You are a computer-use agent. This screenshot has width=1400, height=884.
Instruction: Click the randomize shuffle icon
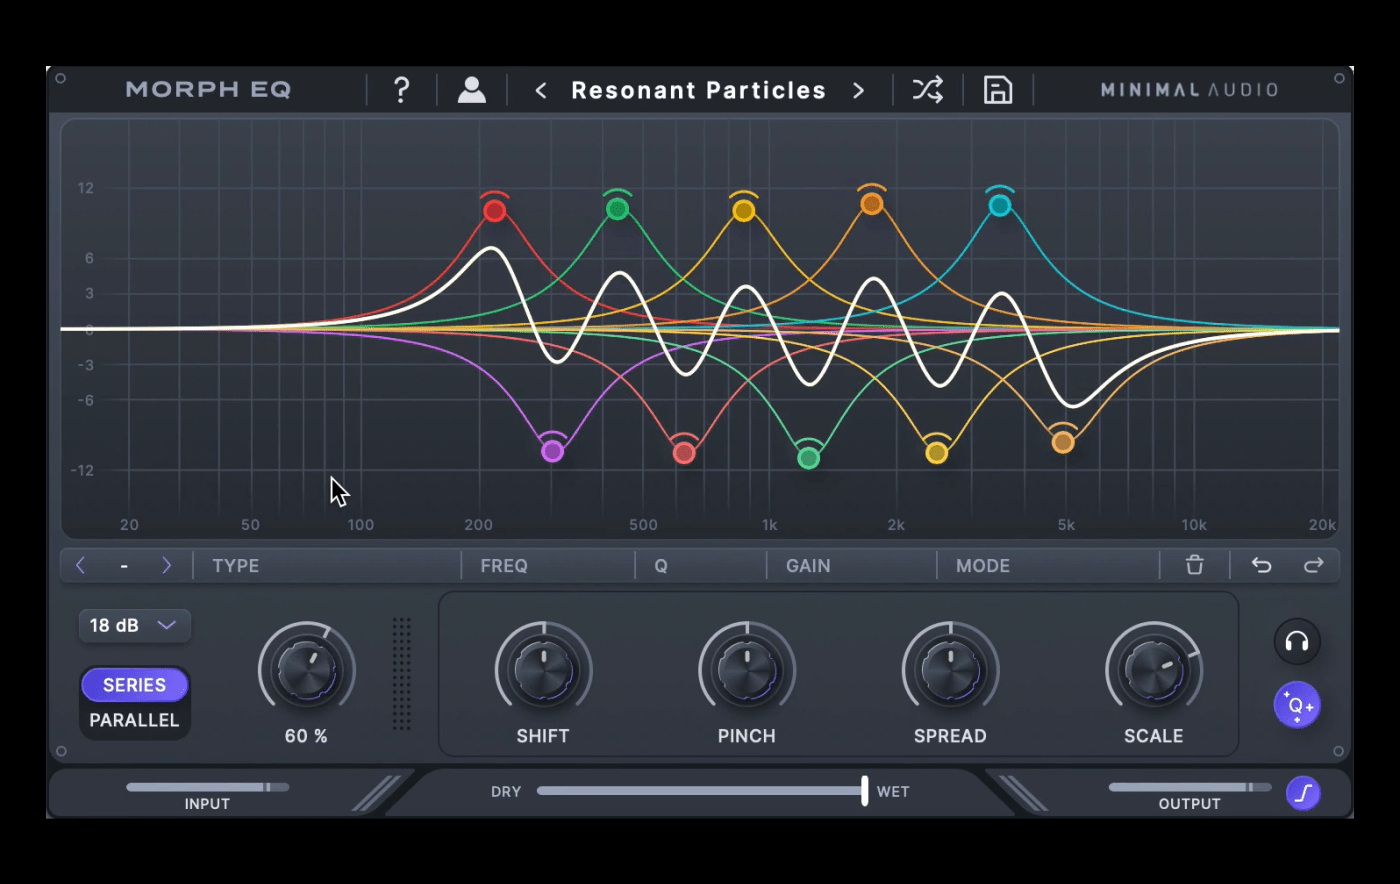[x=927, y=90]
